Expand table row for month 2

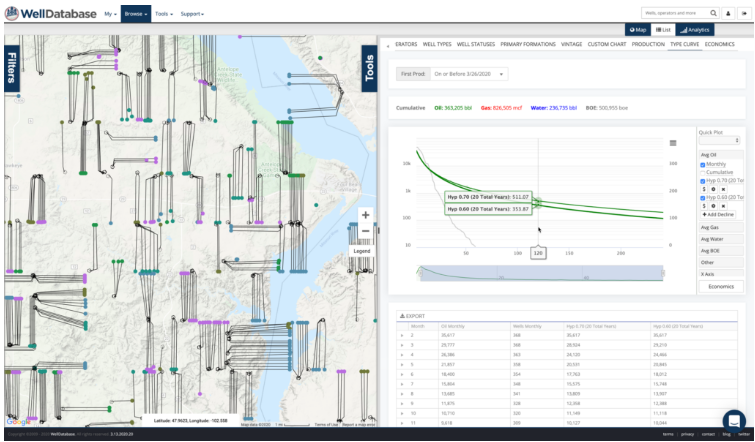coord(402,335)
